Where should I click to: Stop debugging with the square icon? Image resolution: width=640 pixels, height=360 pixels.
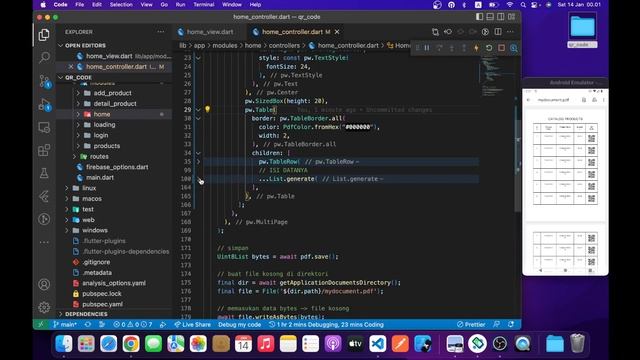pos(501,48)
